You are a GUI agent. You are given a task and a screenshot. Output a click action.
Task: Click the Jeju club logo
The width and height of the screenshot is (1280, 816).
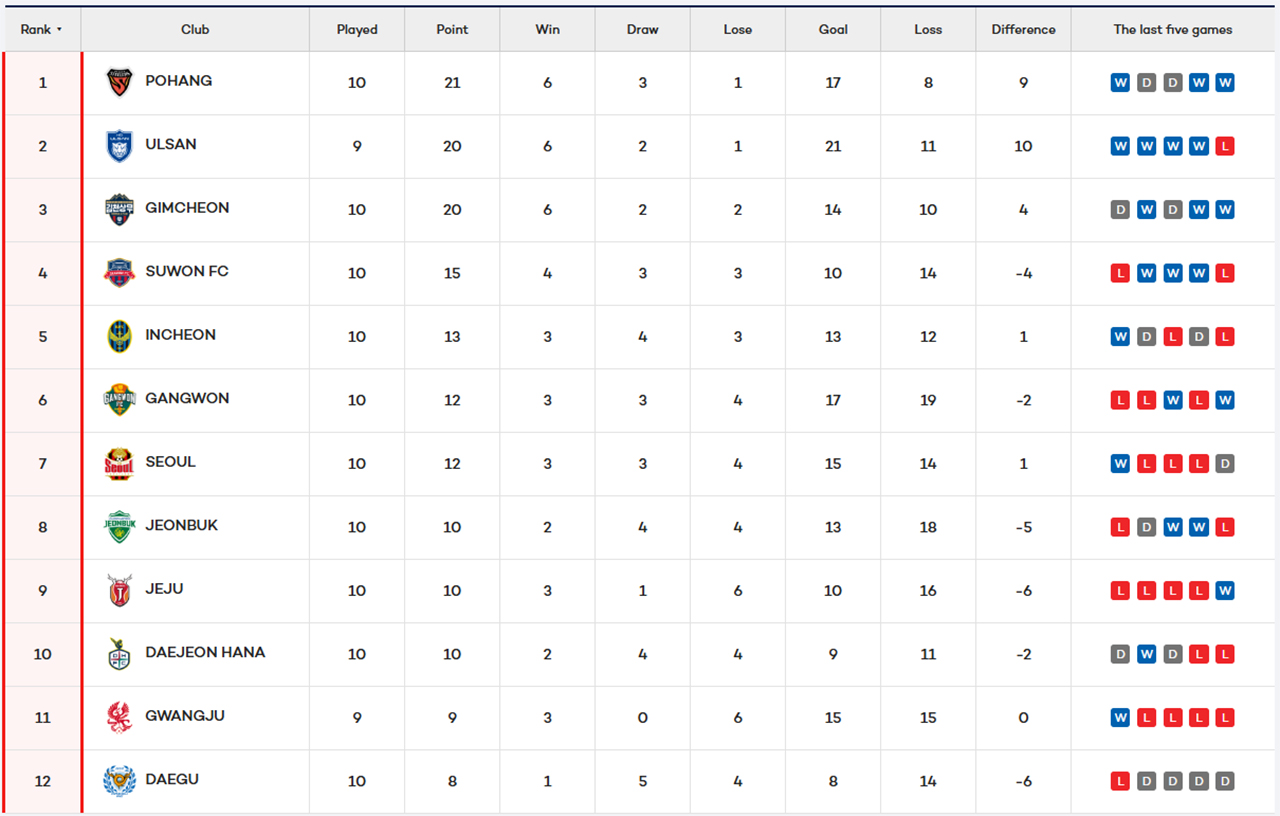point(119,590)
